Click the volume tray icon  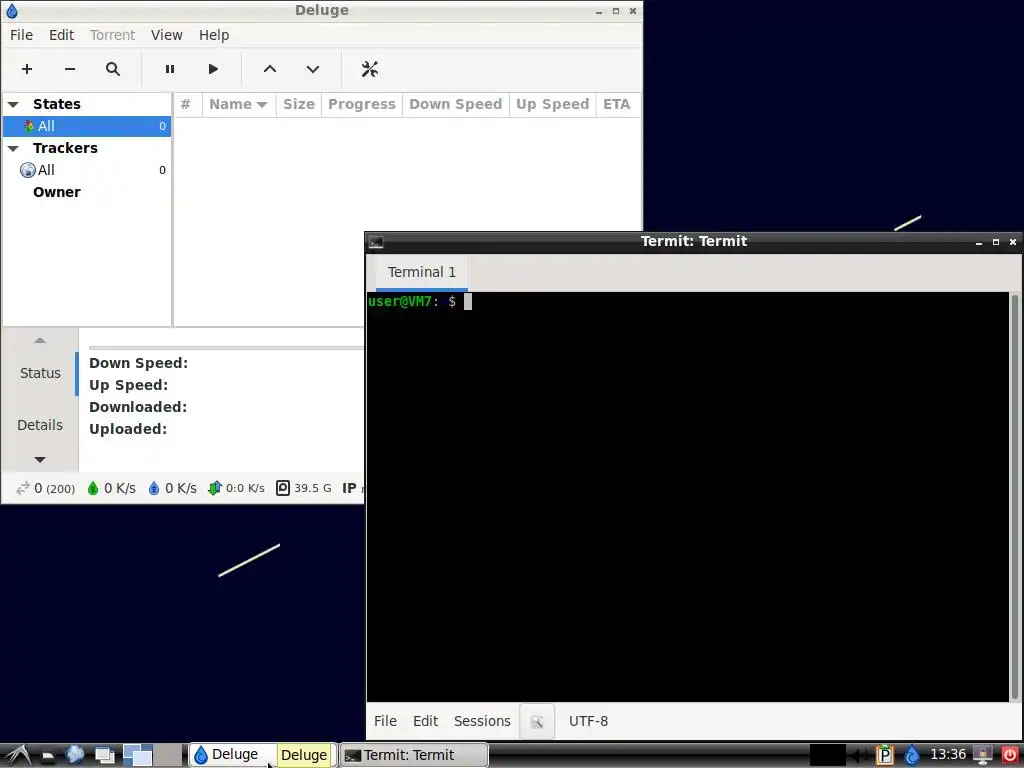859,755
